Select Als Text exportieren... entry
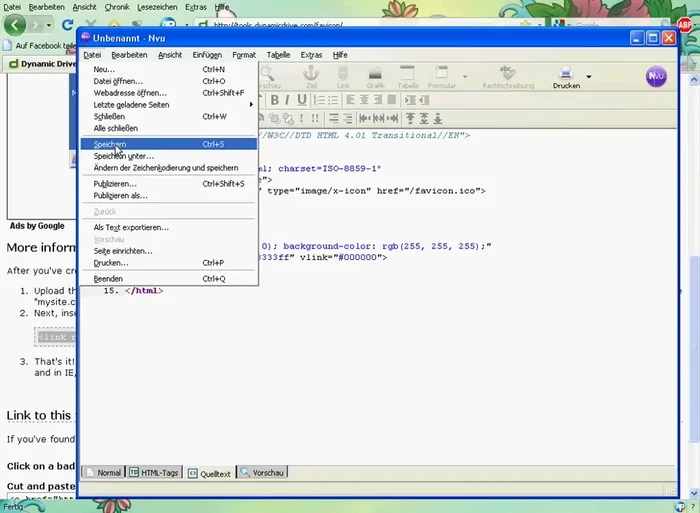The image size is (700, 513). tap(169, 227)
